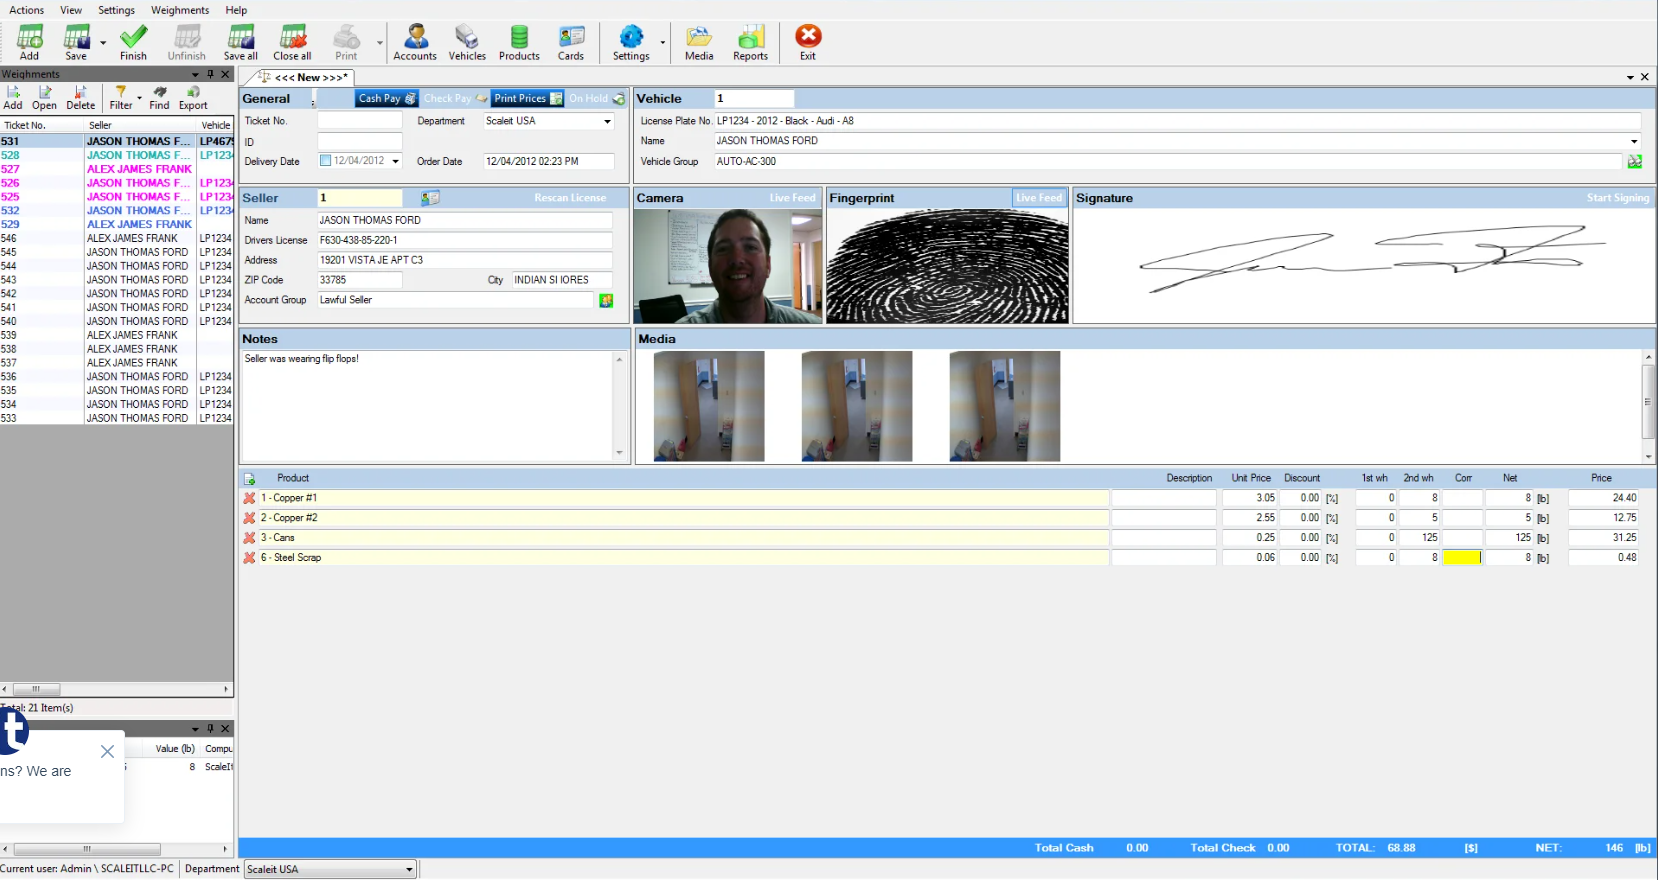Open the Vehicles toolbar icon
Screen dimensions: 1658x880
click(467, 42)
